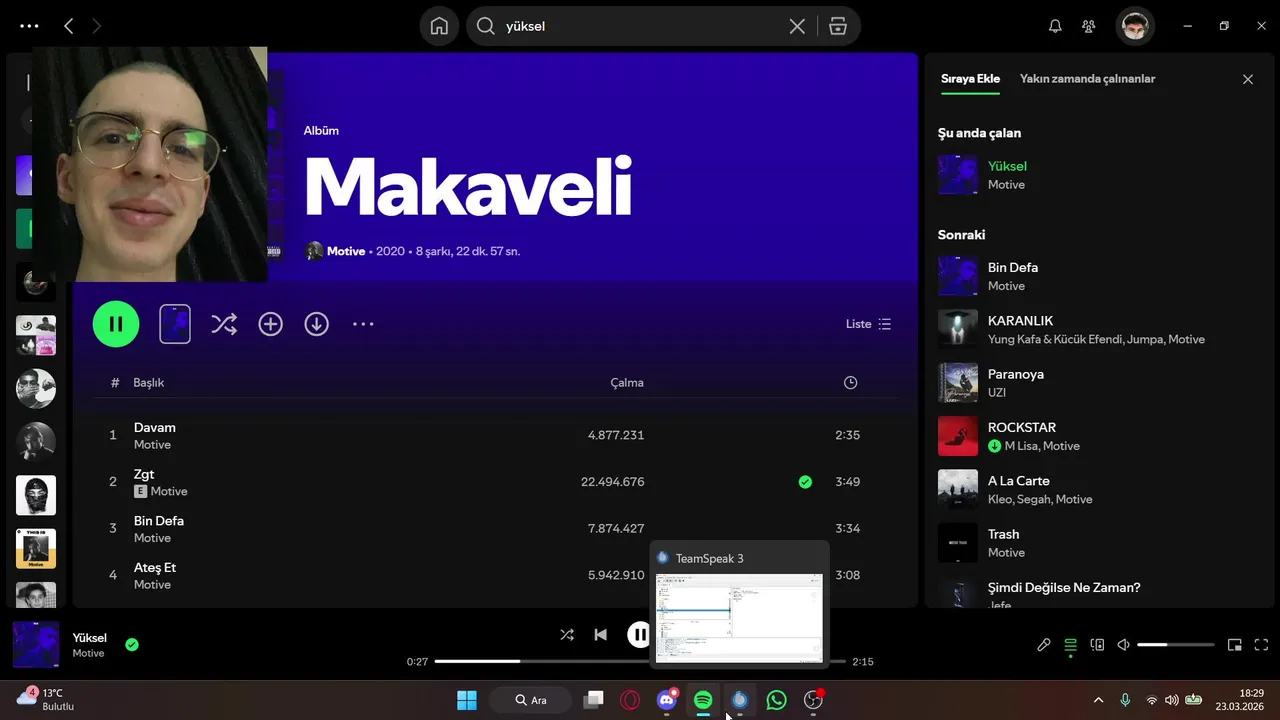Image resolution: width=1280 pixels, height=720 pixels.
Task: Pause playback in the player bar
Action: coord(639,634)
